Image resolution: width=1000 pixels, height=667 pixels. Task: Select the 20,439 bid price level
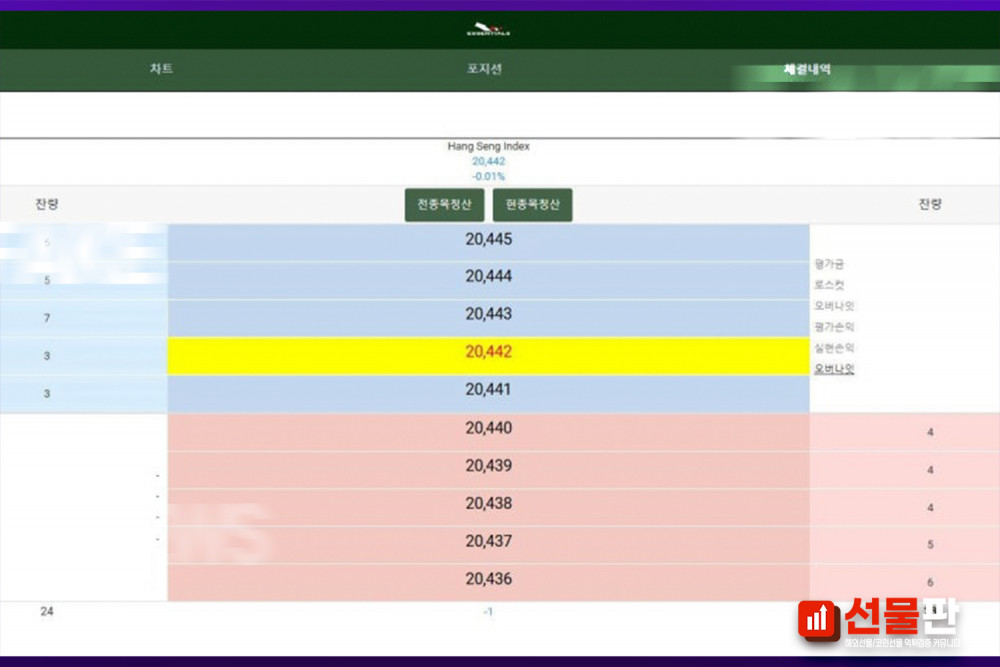488,466
